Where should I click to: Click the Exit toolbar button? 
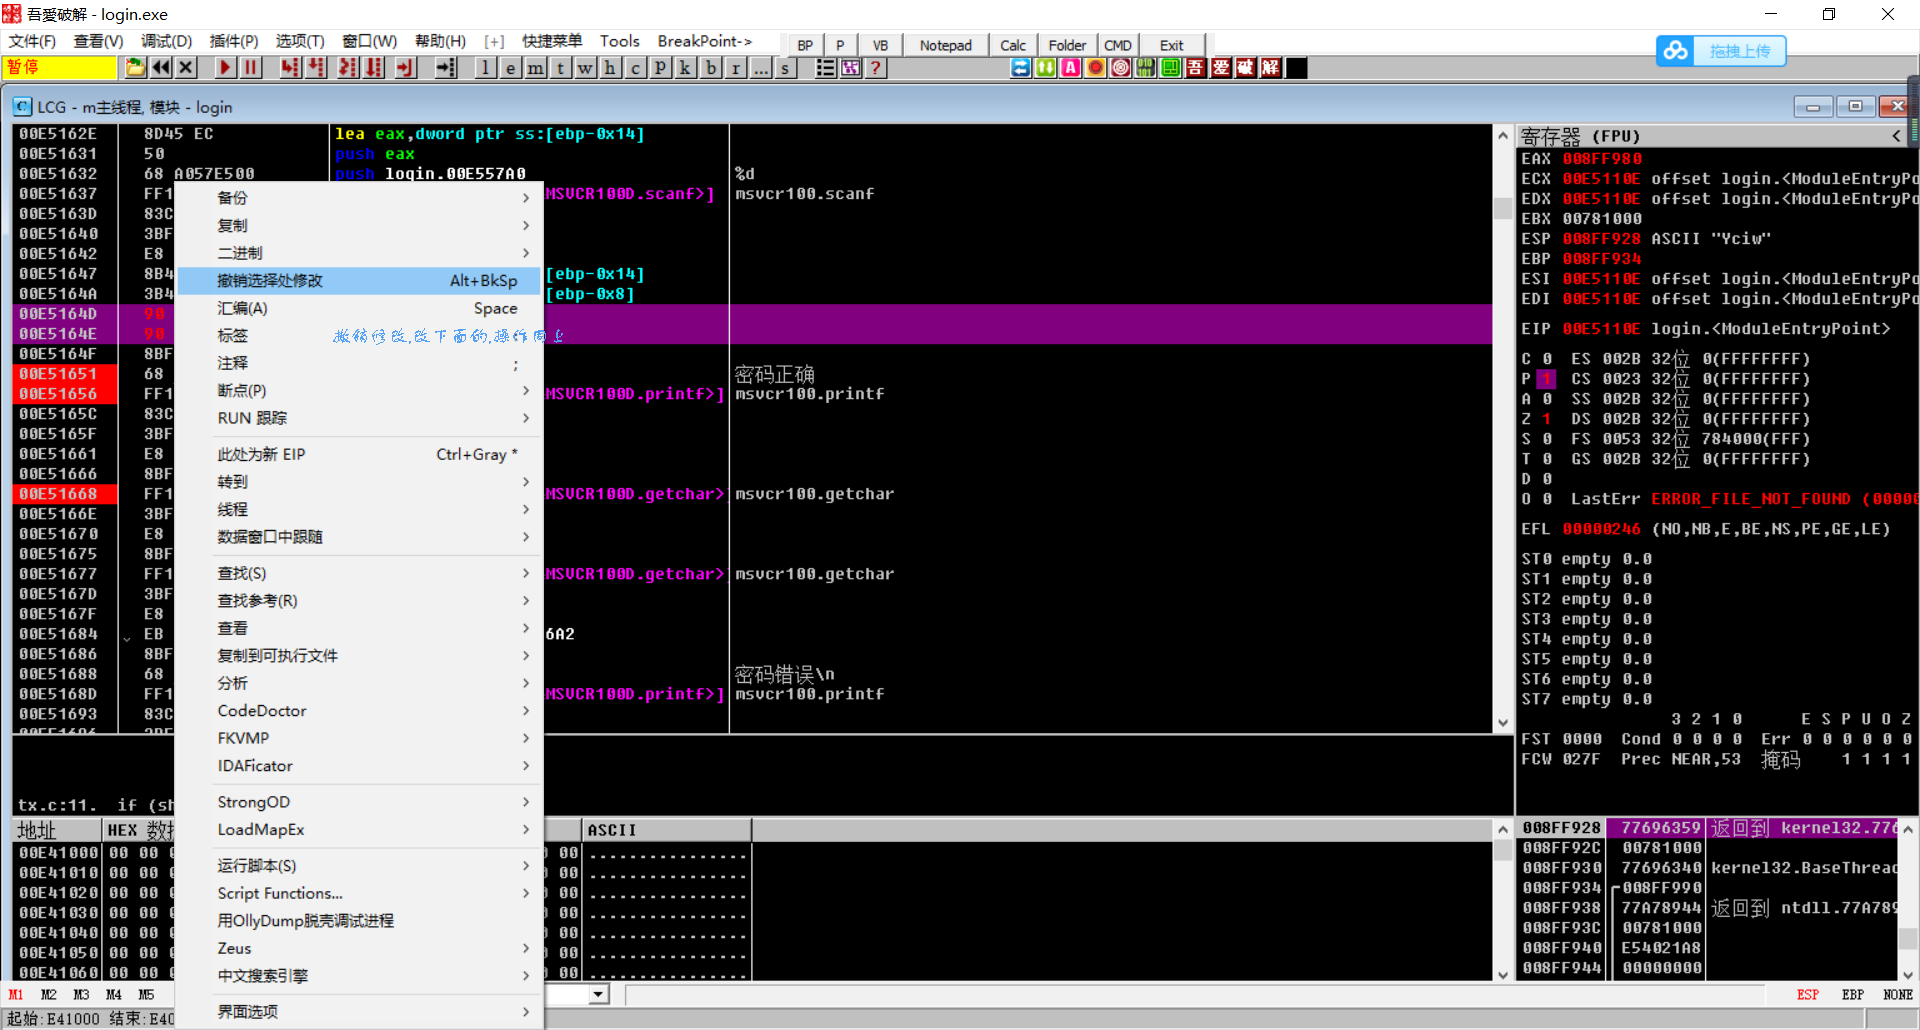pos(1172,45)
